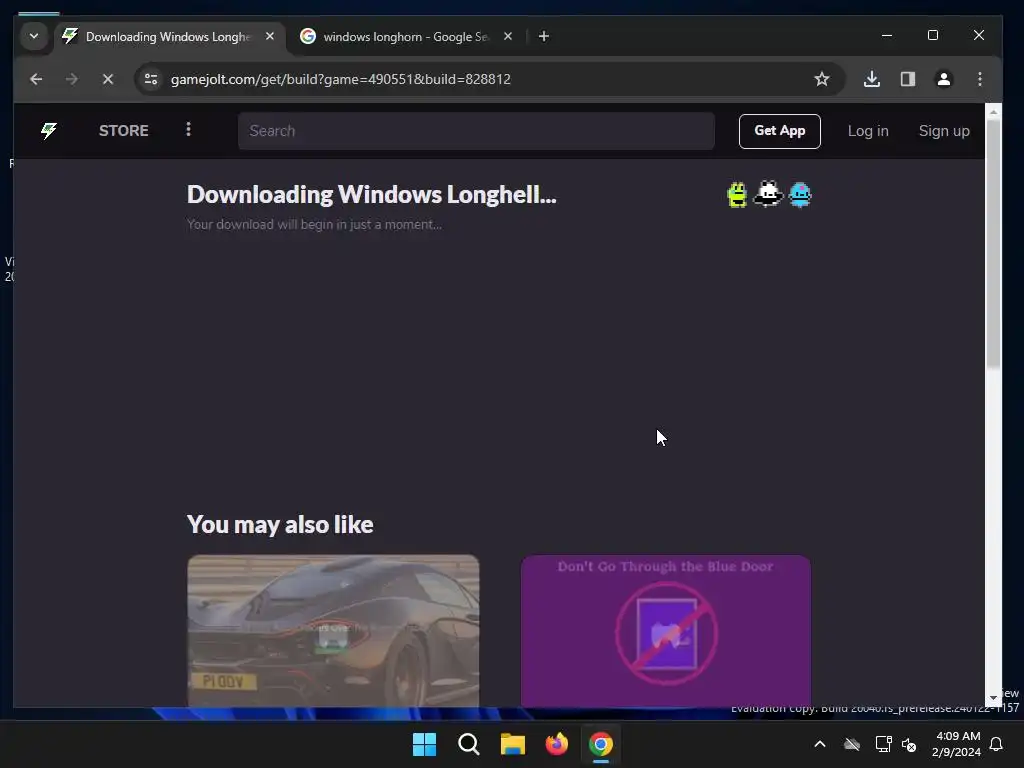This screenshot has height=768, width=1024.
Task: Click the Get App button
Action: tap(779, 131)
